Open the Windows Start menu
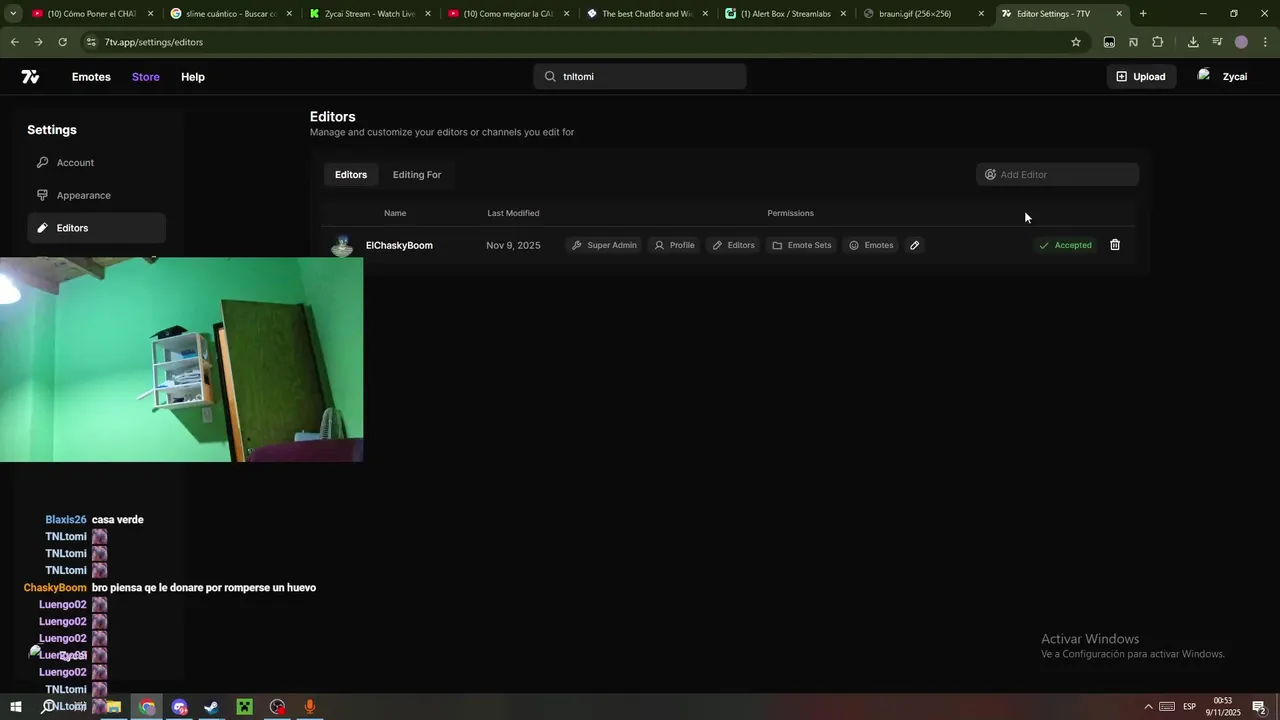Screen dimensions: 1280x720 point(16,707)
